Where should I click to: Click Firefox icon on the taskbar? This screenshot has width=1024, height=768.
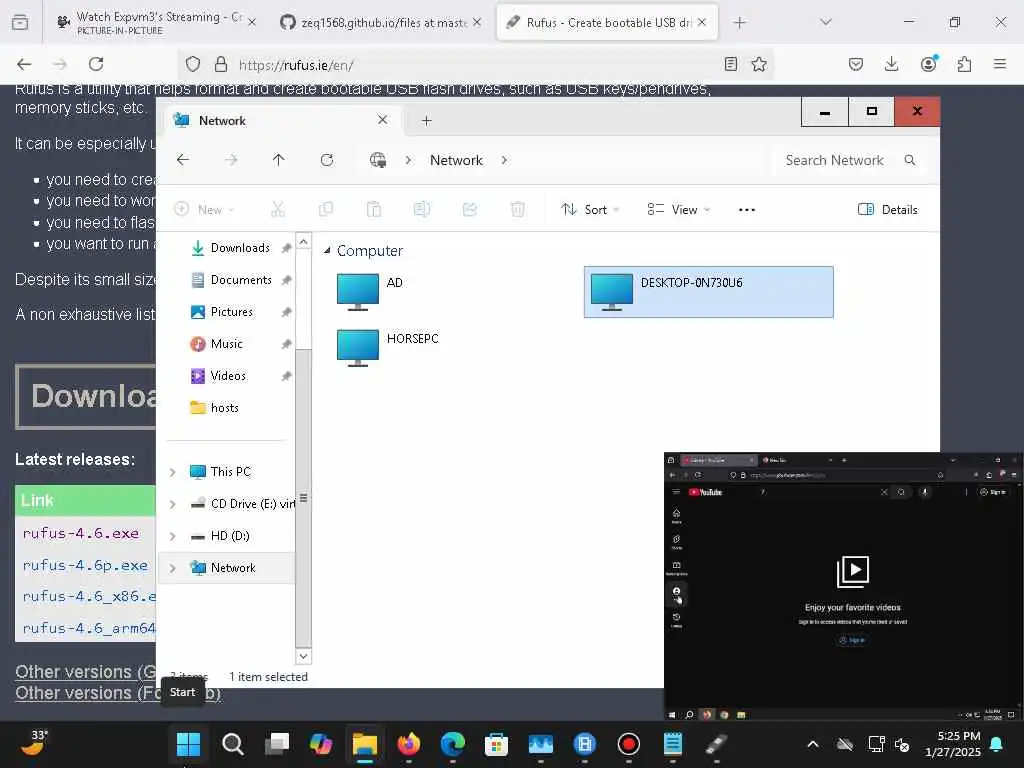tap(409, 744)
